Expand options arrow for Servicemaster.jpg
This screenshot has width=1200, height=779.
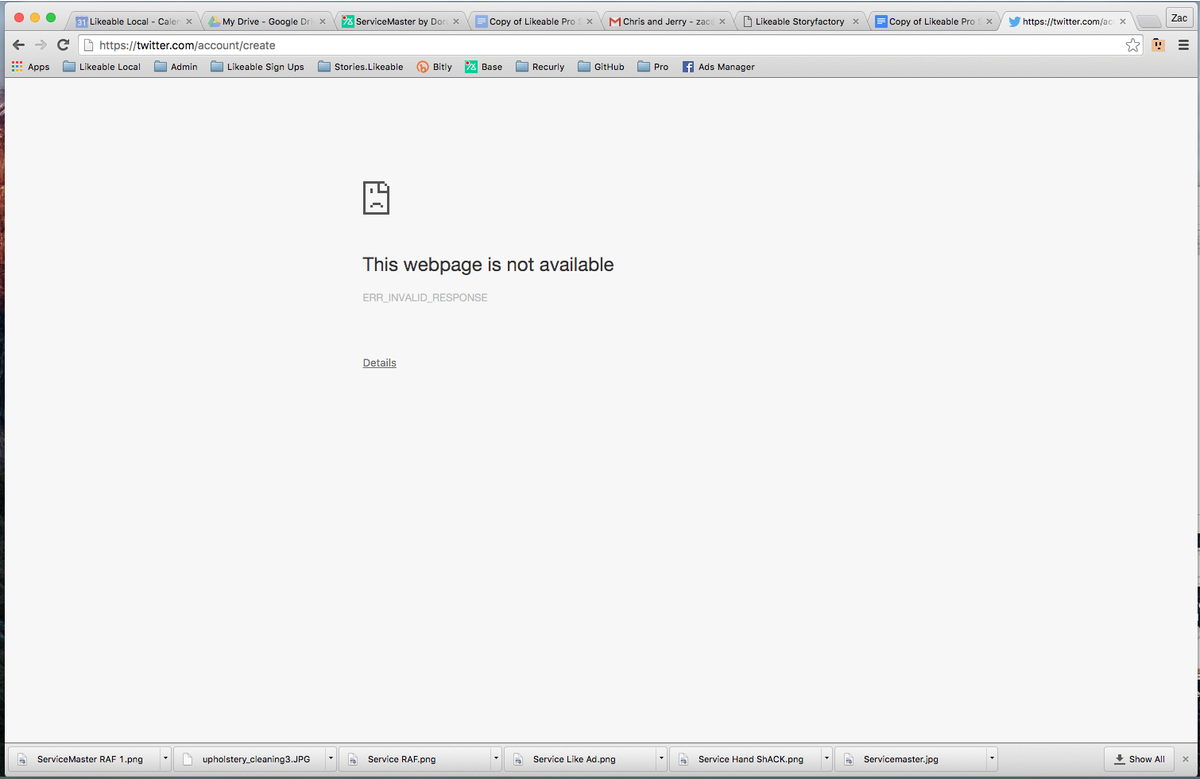click(992, 759)
